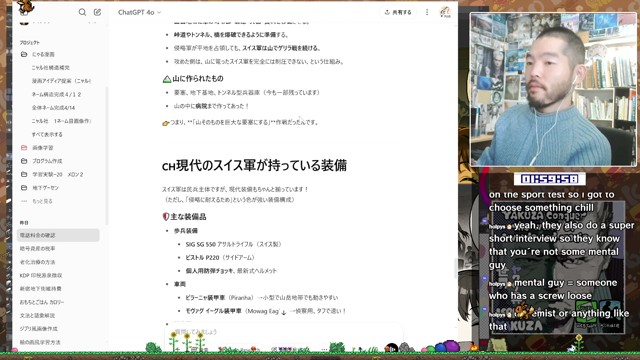Open the にゃる漫画 project folder icon
Screen dimensions: 640x360
(24, 54)
